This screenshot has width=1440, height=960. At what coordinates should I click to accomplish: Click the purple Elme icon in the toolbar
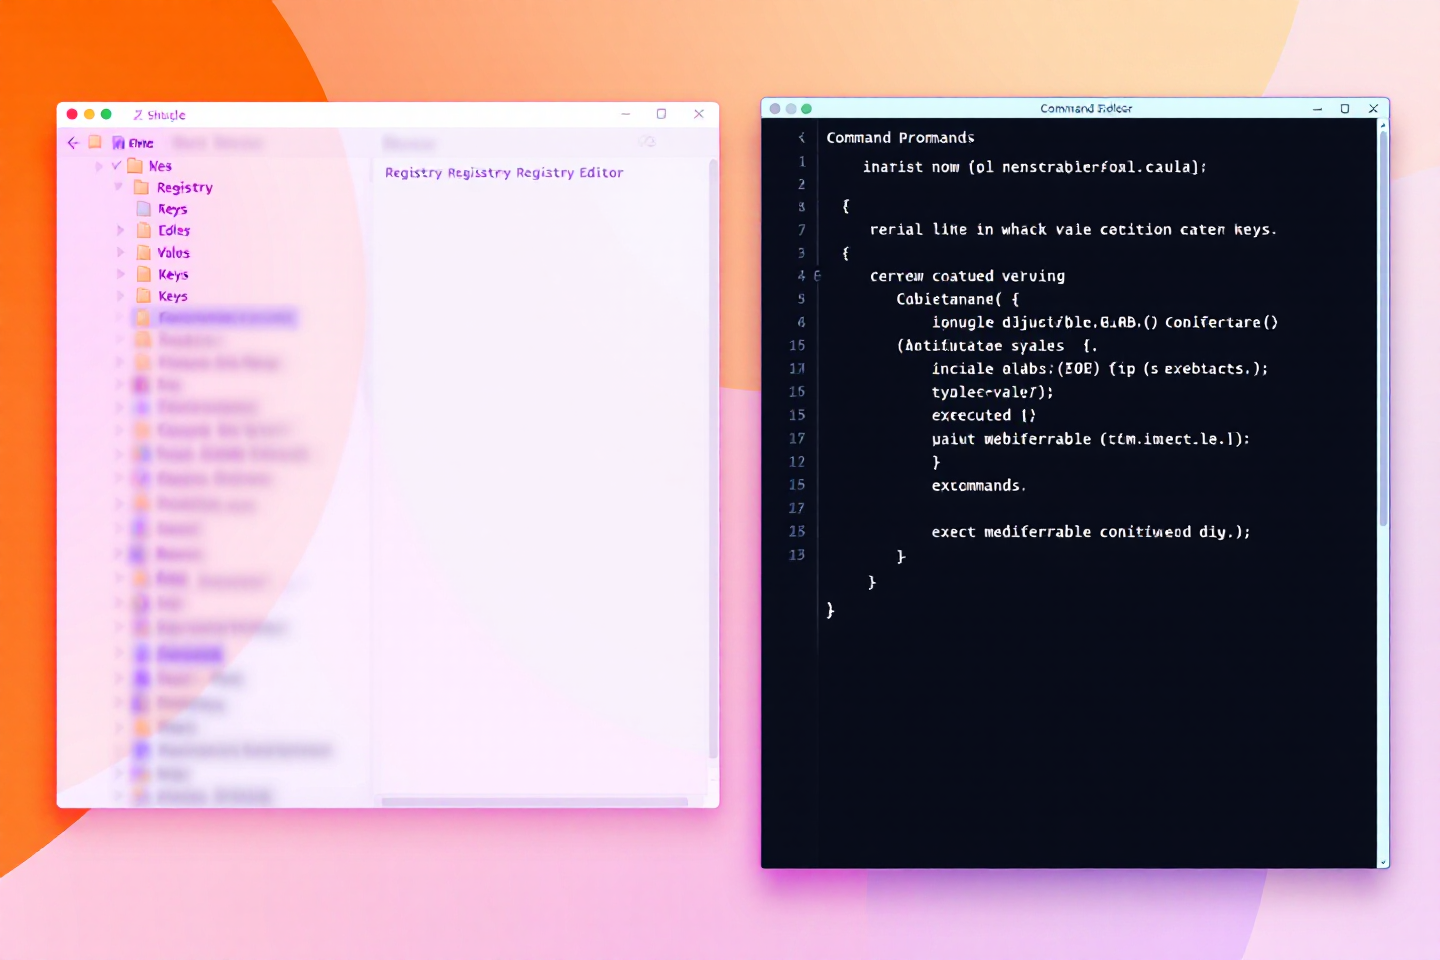(x=118, y=143)
